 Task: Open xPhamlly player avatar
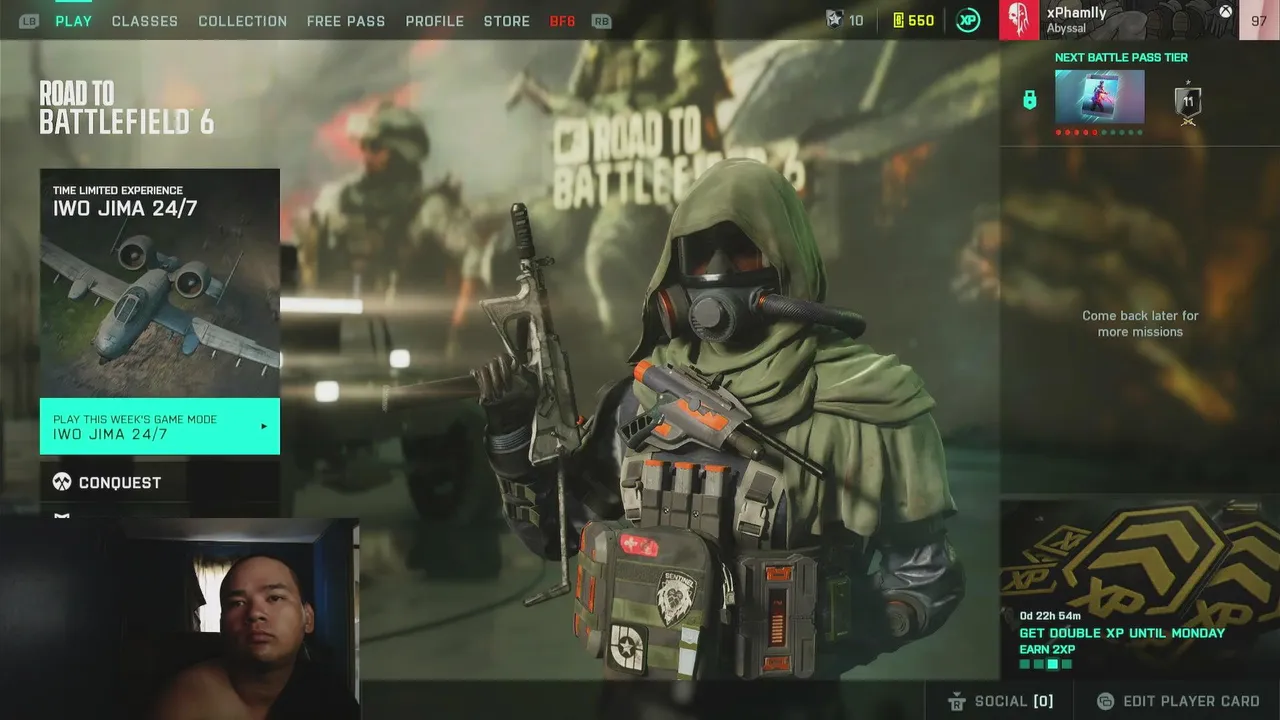pyautogui.click(x=1019, y=20)
